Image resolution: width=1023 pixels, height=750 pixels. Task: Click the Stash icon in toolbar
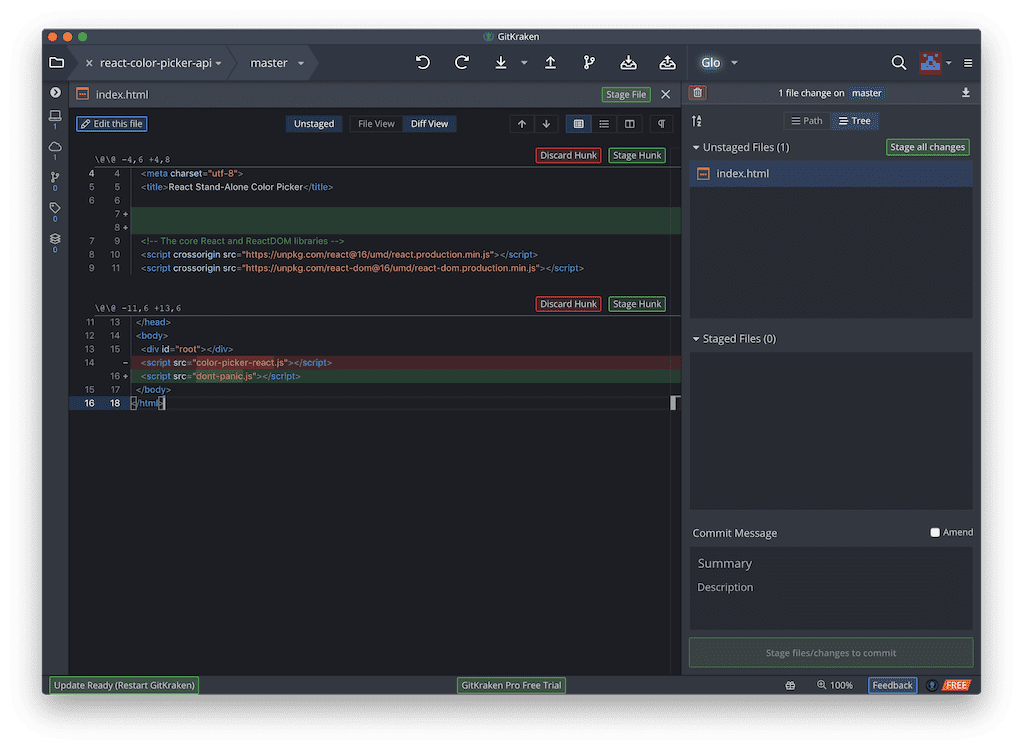[628, 63]
